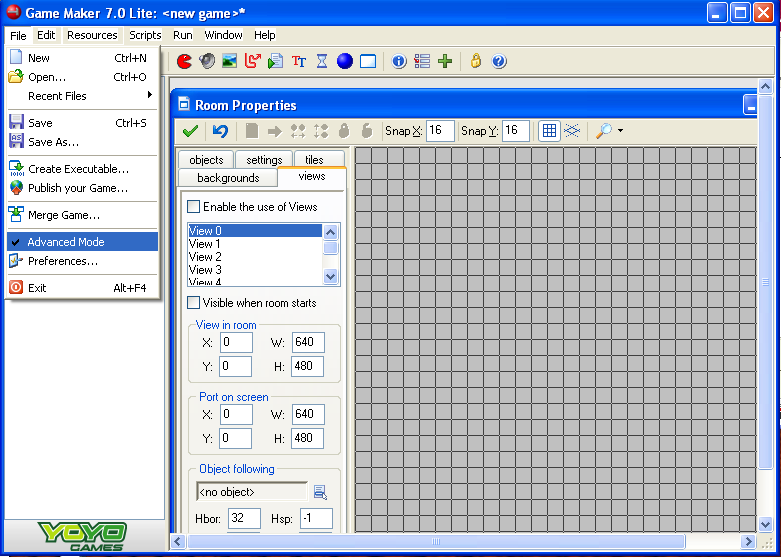The image size is (781, 557).
Task: Click the blue undo arrow in room toolbar
Action: (x=220, y=131)
